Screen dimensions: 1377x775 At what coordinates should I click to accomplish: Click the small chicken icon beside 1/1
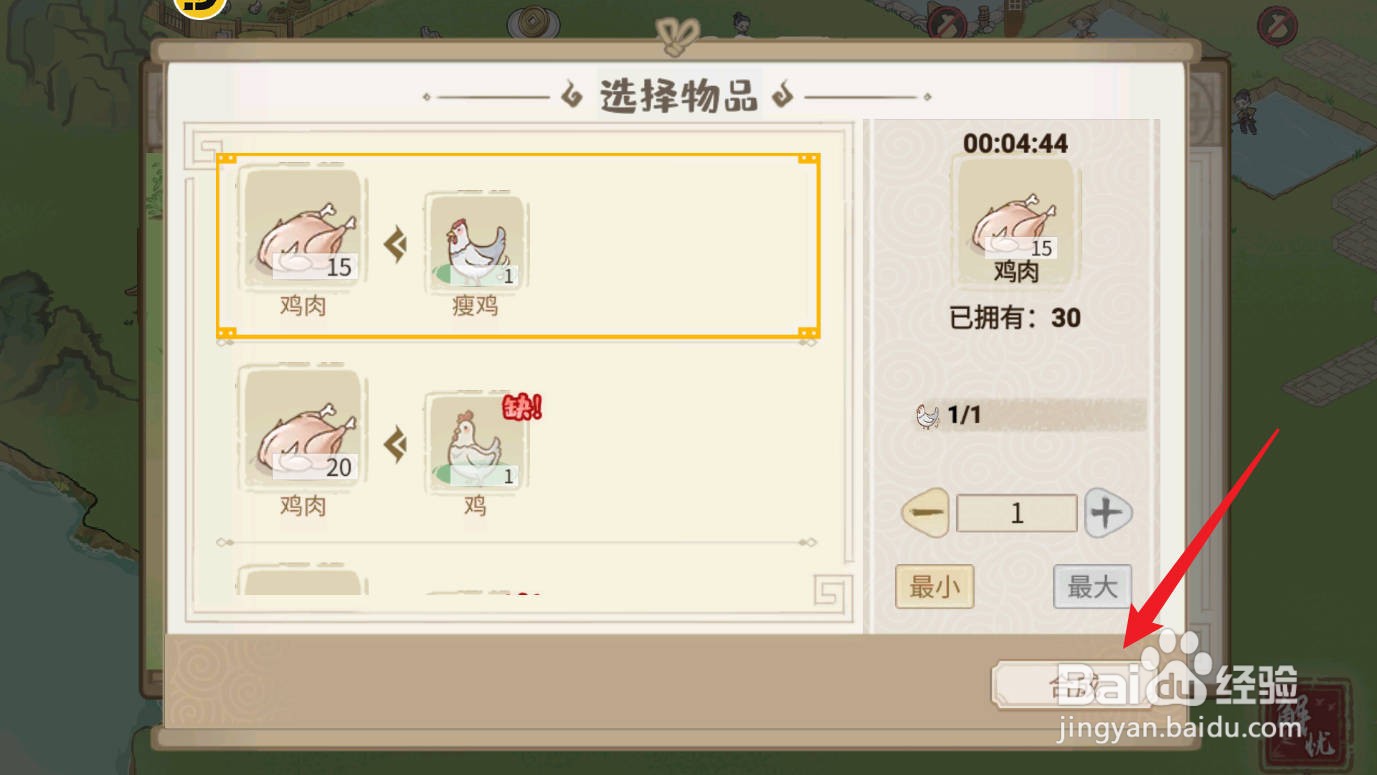[928, 415]
